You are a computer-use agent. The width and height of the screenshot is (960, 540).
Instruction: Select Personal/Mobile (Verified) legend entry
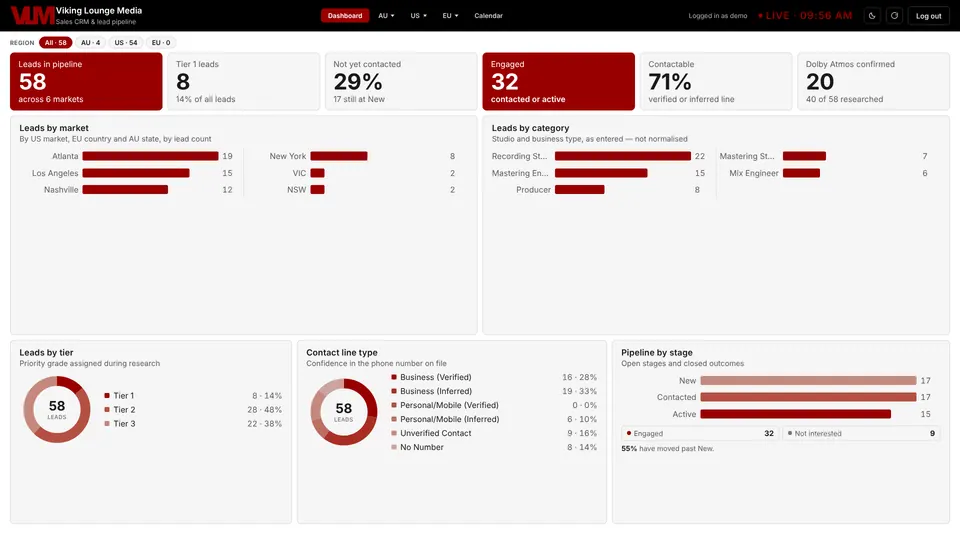pos(494,405)
